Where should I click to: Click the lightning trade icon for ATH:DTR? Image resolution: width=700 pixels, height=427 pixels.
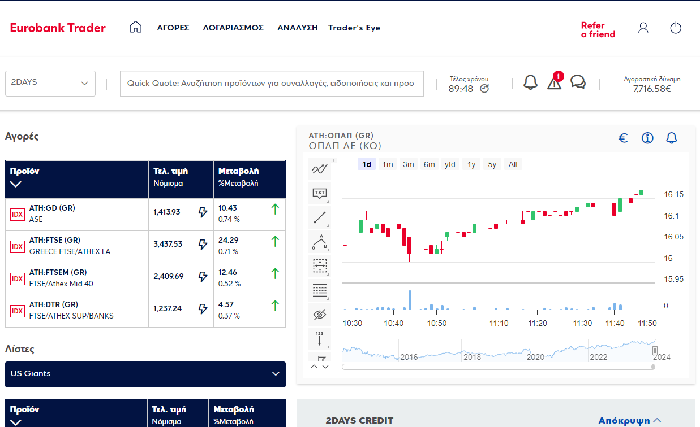tap(203, 309)
